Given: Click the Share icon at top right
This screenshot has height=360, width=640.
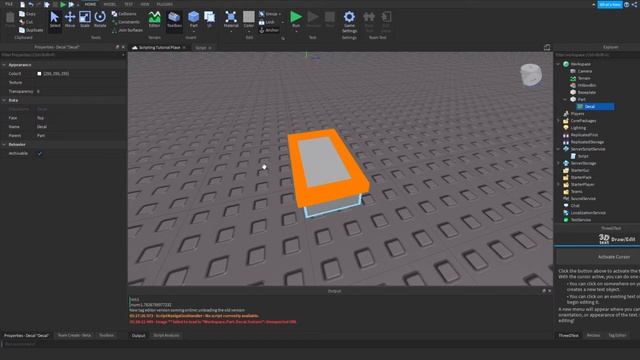Looking at the screenshot, I should point(634,4).
